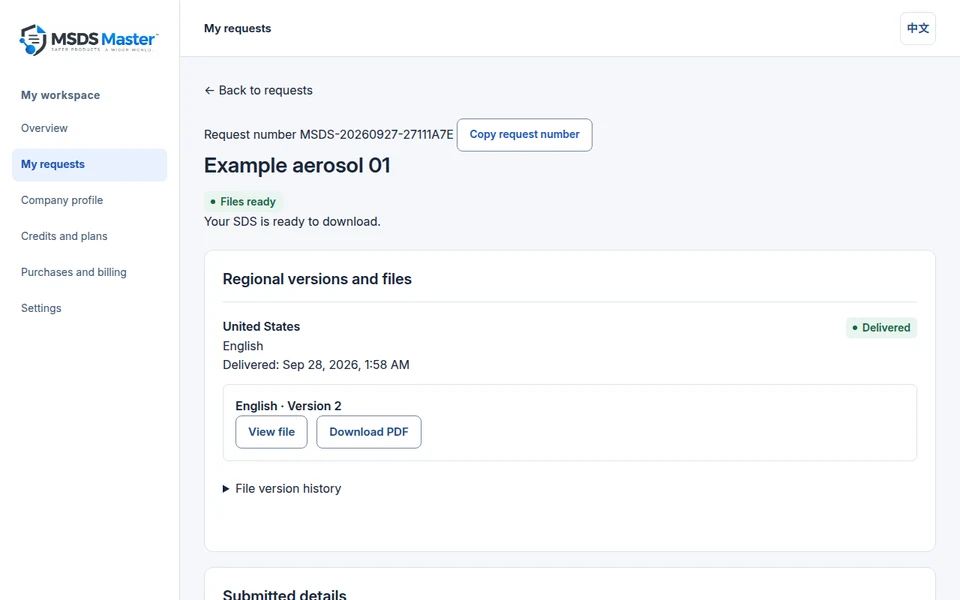Click the United States region label
The image size is (960, 600).
pos(261,326)
